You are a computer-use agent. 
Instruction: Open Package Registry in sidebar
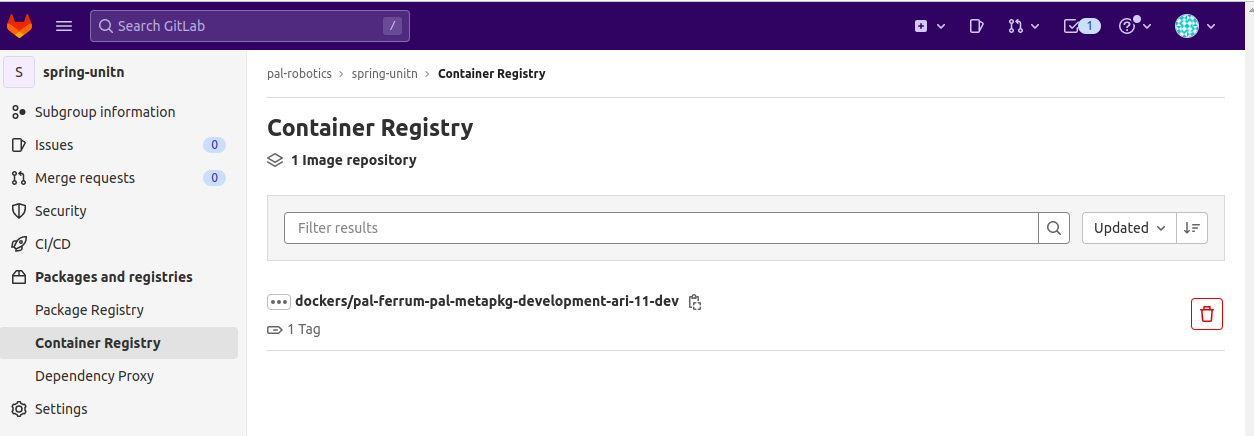(x=89, y=310)
